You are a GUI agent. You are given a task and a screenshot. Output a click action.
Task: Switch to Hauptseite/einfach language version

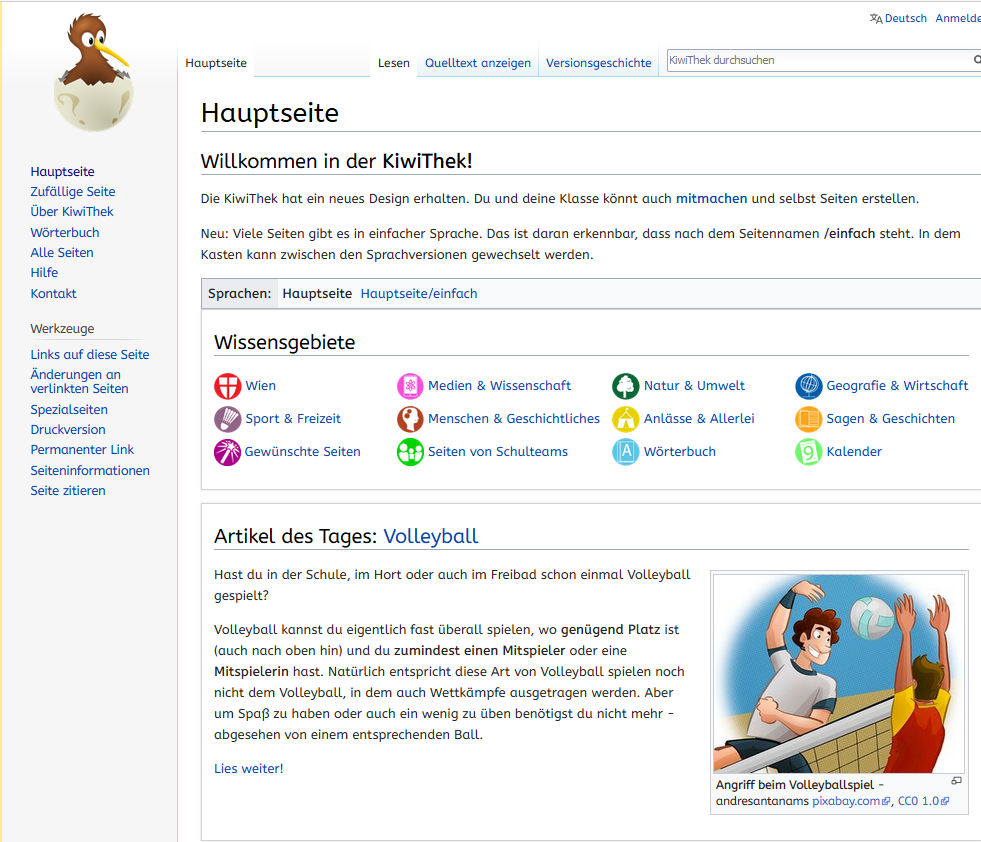tap(419, 294)
